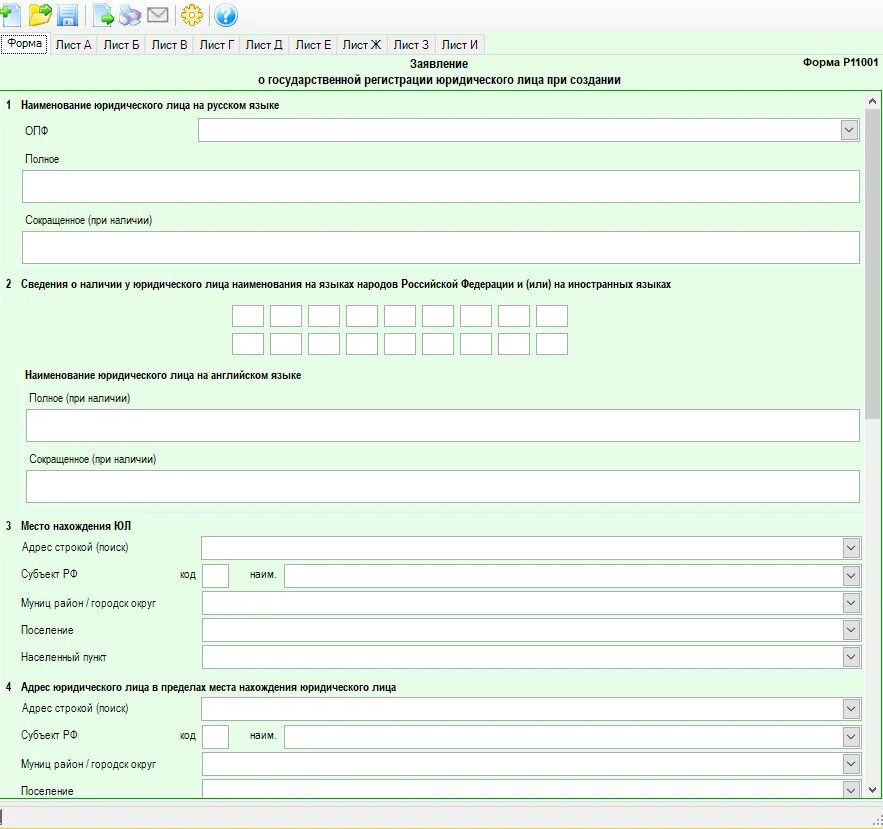The width and height of the screenshot is (883, 829).
Task: Open an existing file via folder icon
Action: (40, 14)
